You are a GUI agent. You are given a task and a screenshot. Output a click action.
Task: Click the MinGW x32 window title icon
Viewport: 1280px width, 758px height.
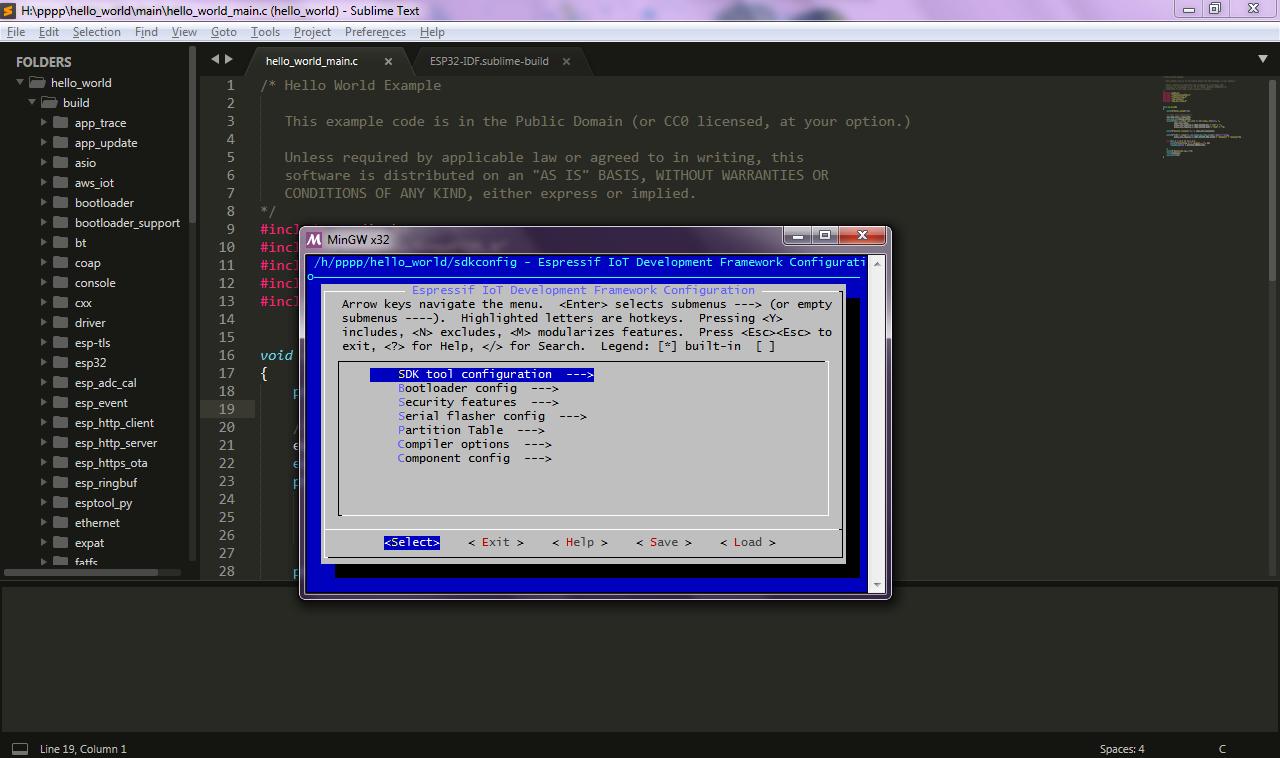[x=314, y=239]
